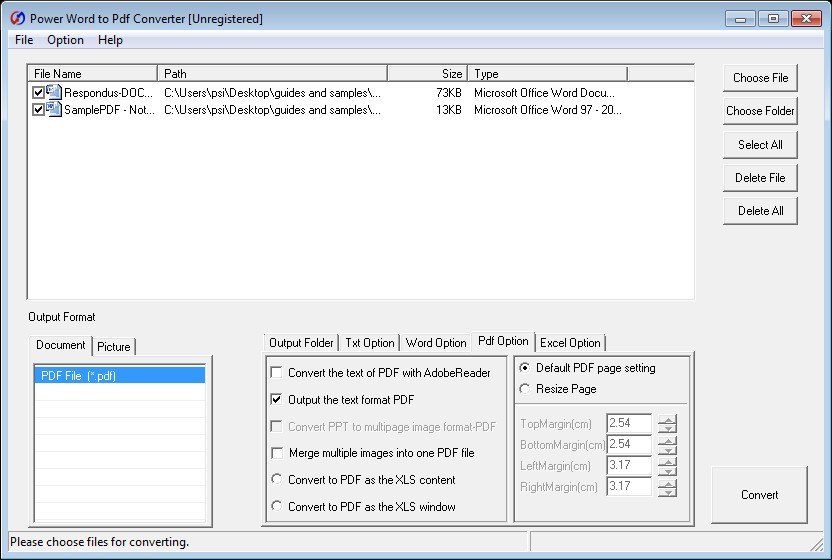Screen dimensions: 832x560
Task: Click the RightMargin value field
Action: 629,486
